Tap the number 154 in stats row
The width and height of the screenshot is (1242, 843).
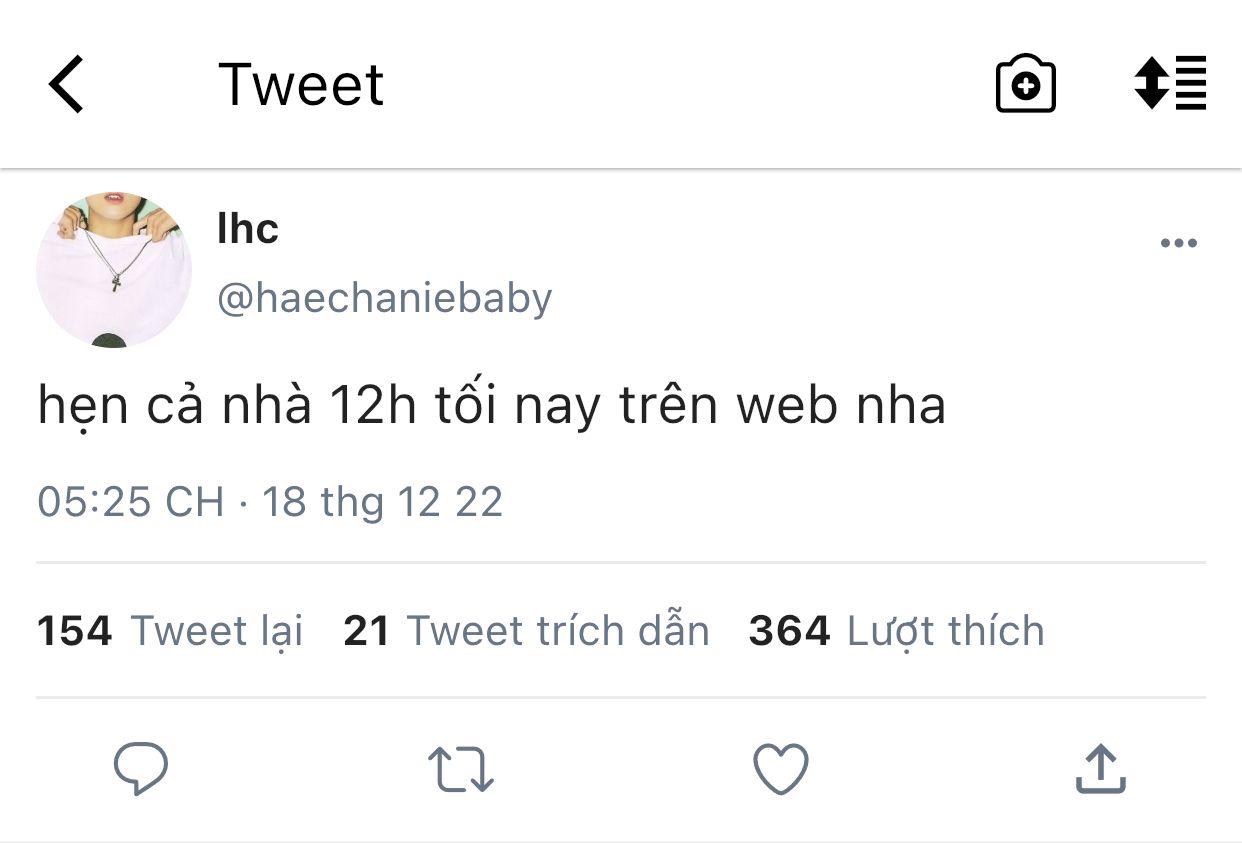(74, 631)
